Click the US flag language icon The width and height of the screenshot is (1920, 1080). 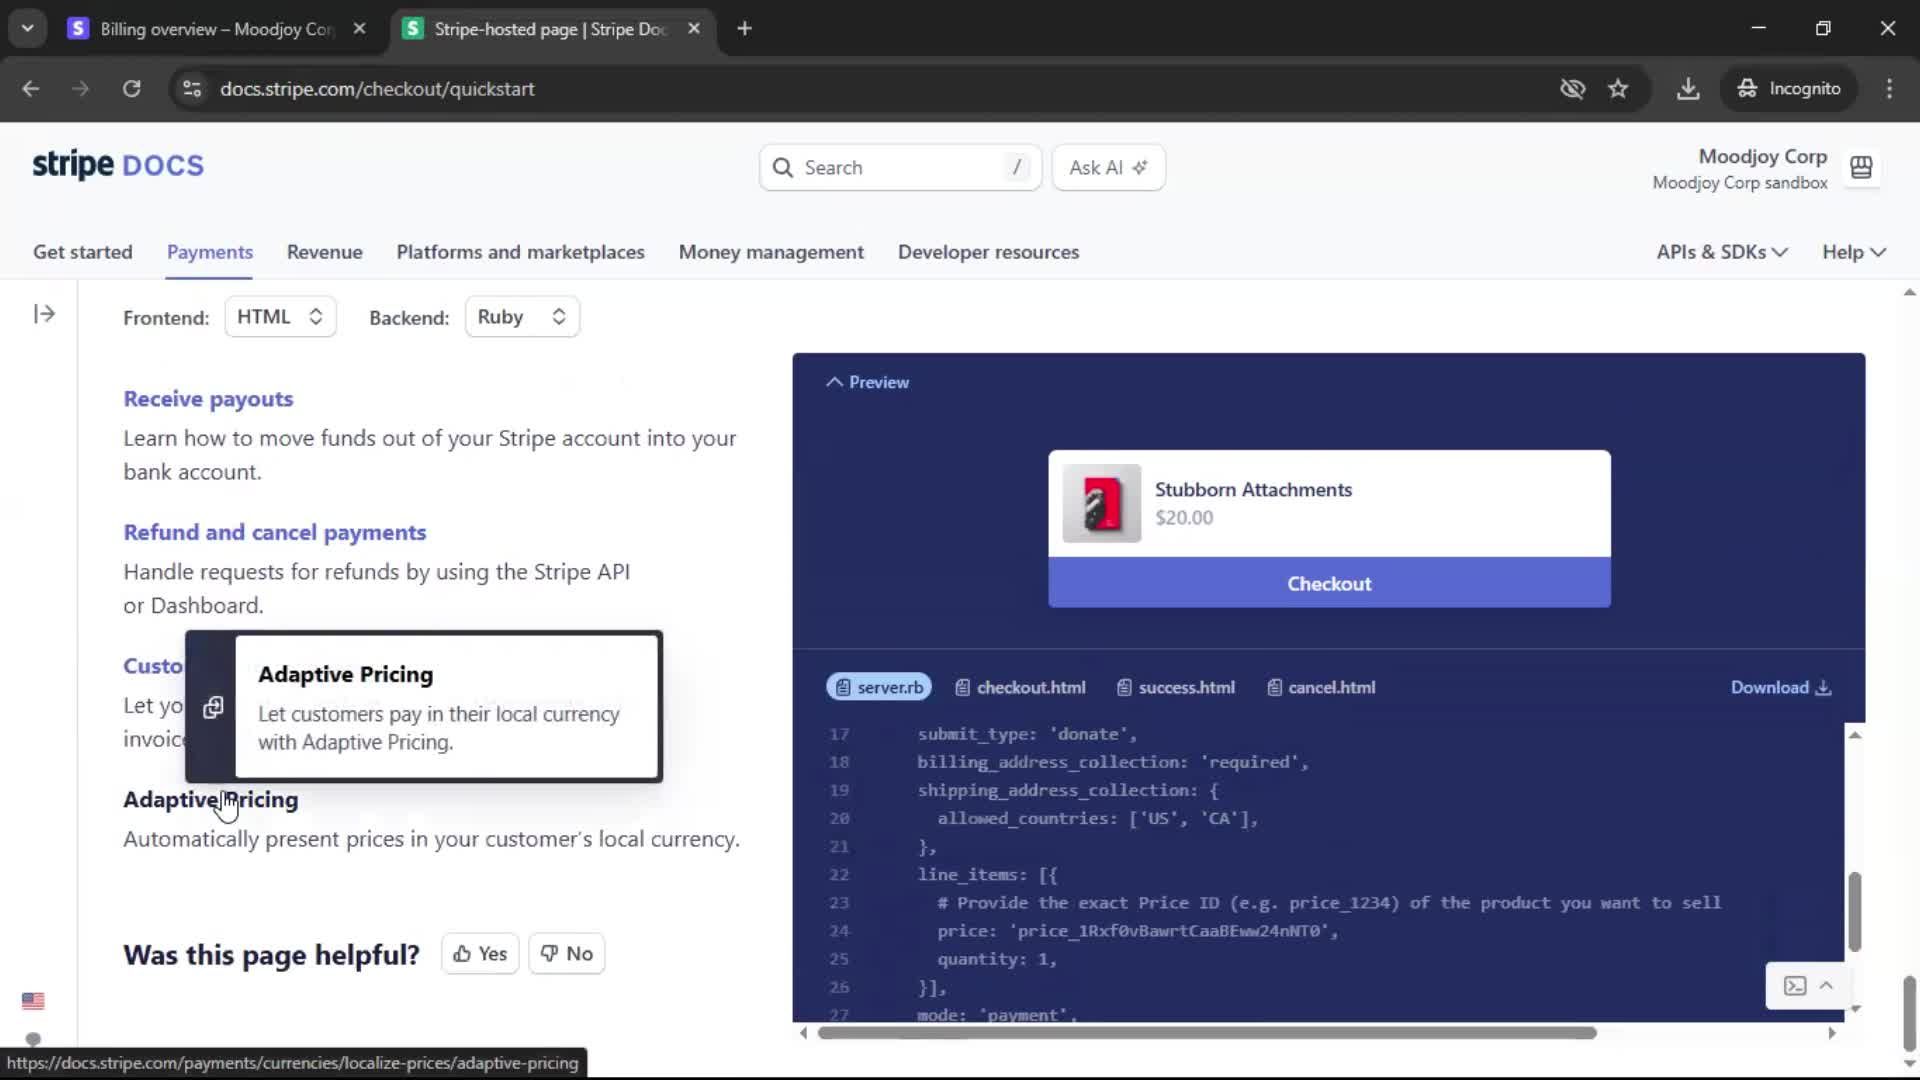[x=33, y=1001]
